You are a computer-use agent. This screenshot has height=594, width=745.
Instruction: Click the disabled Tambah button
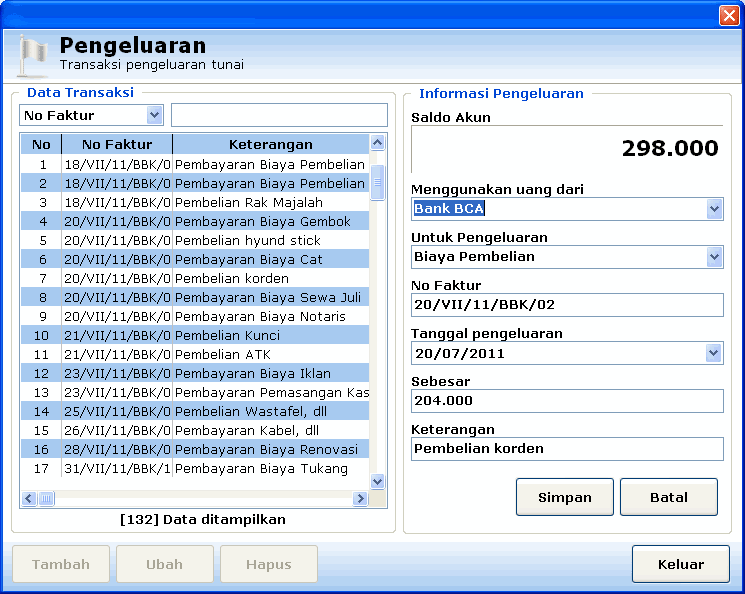61,564
